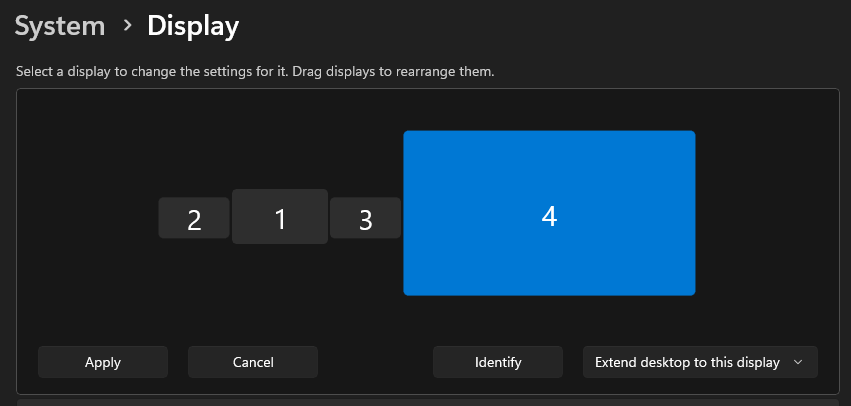
Task: Select the highlighted blue display 4
Action: (x=549, y=213)
